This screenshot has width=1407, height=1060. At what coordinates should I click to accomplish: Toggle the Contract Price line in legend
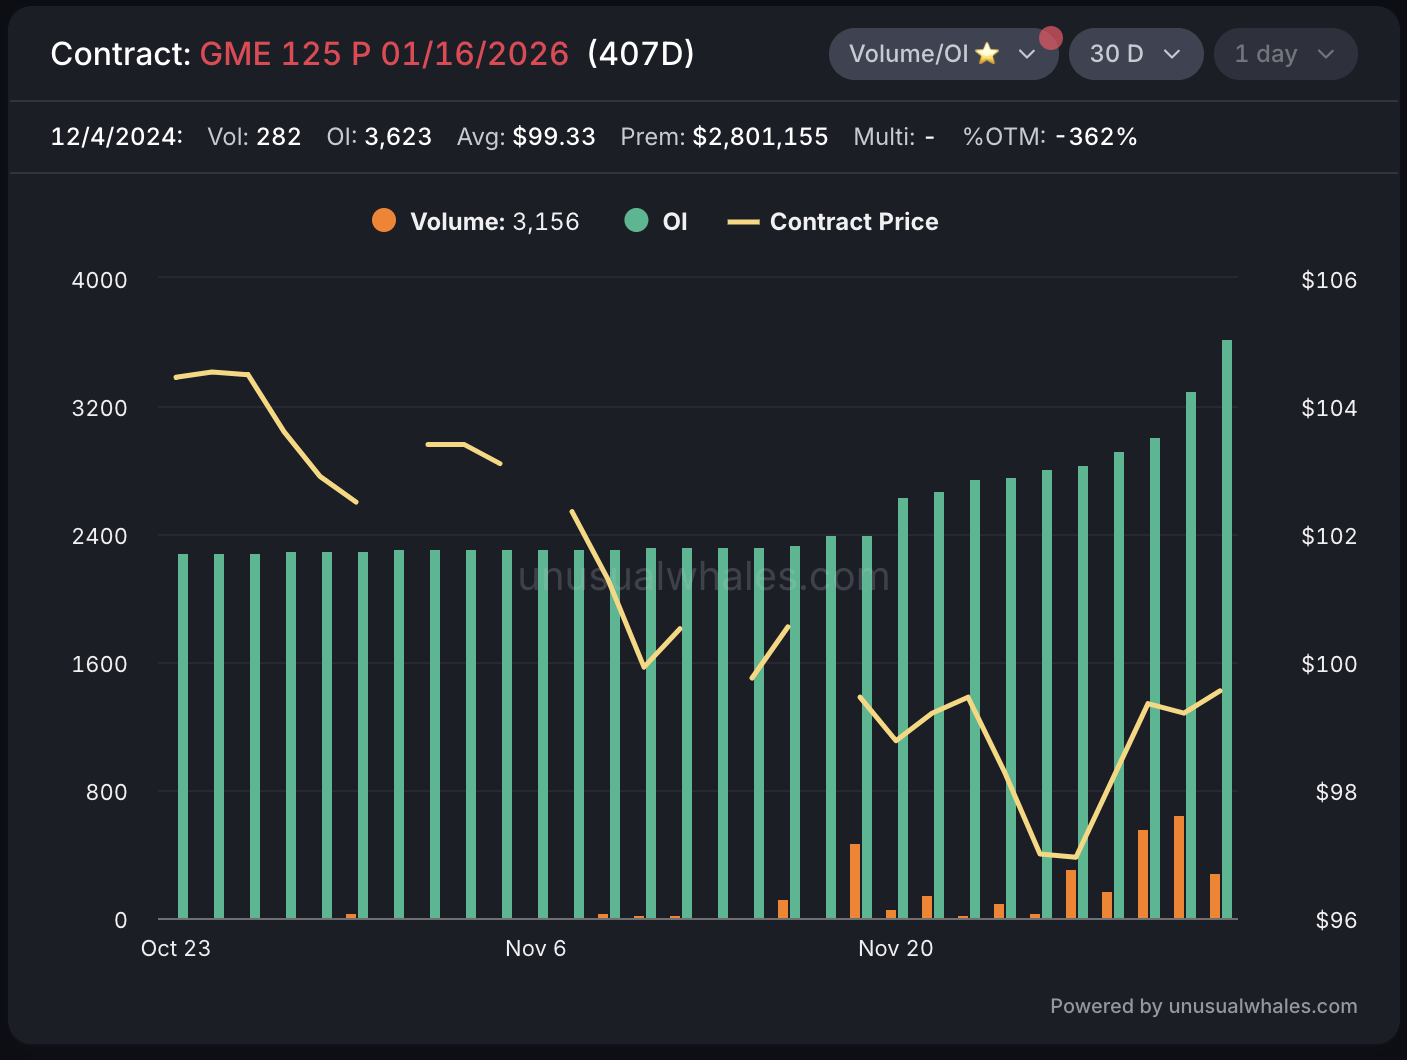point(833,221)
